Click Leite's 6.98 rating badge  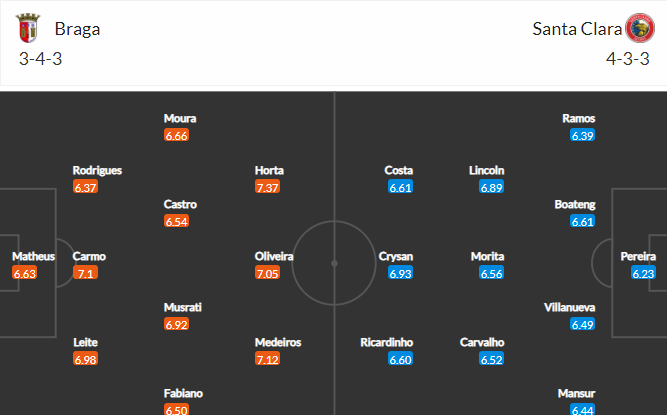[x=86, y=359]
